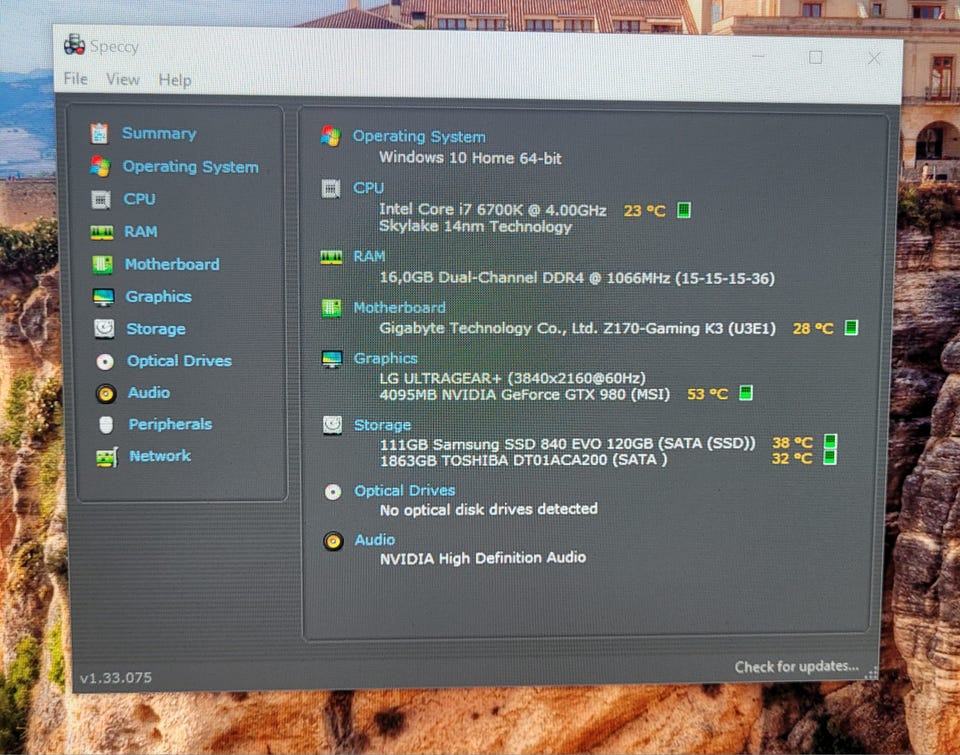Click the Audio heading link in summary
Viewport: 960px width, 755px height.
click(375, 539)
